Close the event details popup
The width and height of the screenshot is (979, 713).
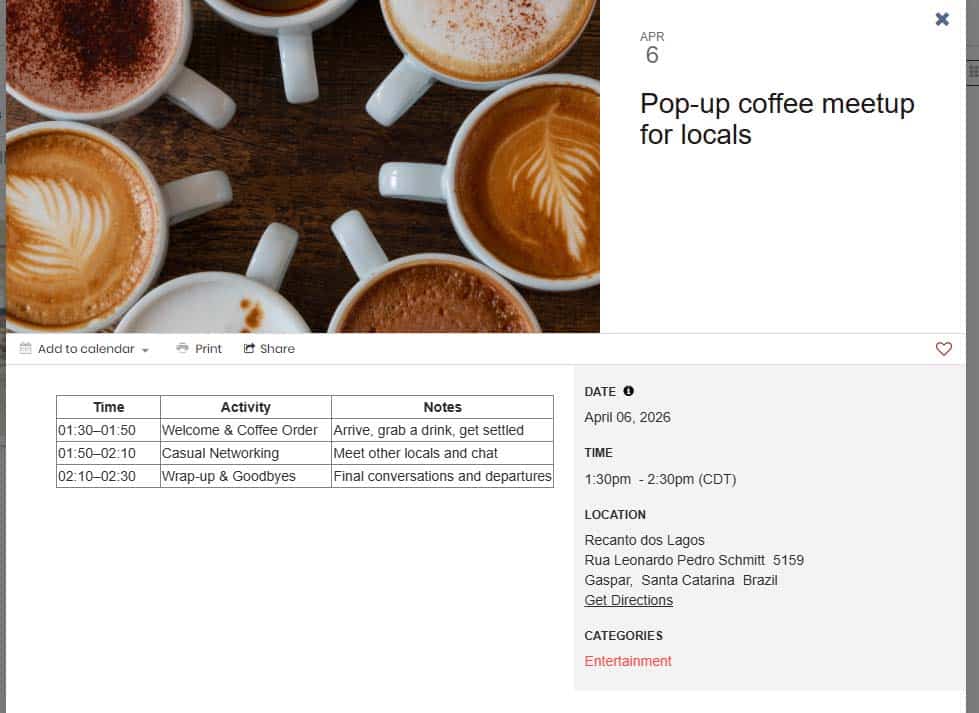click(942, 19)
